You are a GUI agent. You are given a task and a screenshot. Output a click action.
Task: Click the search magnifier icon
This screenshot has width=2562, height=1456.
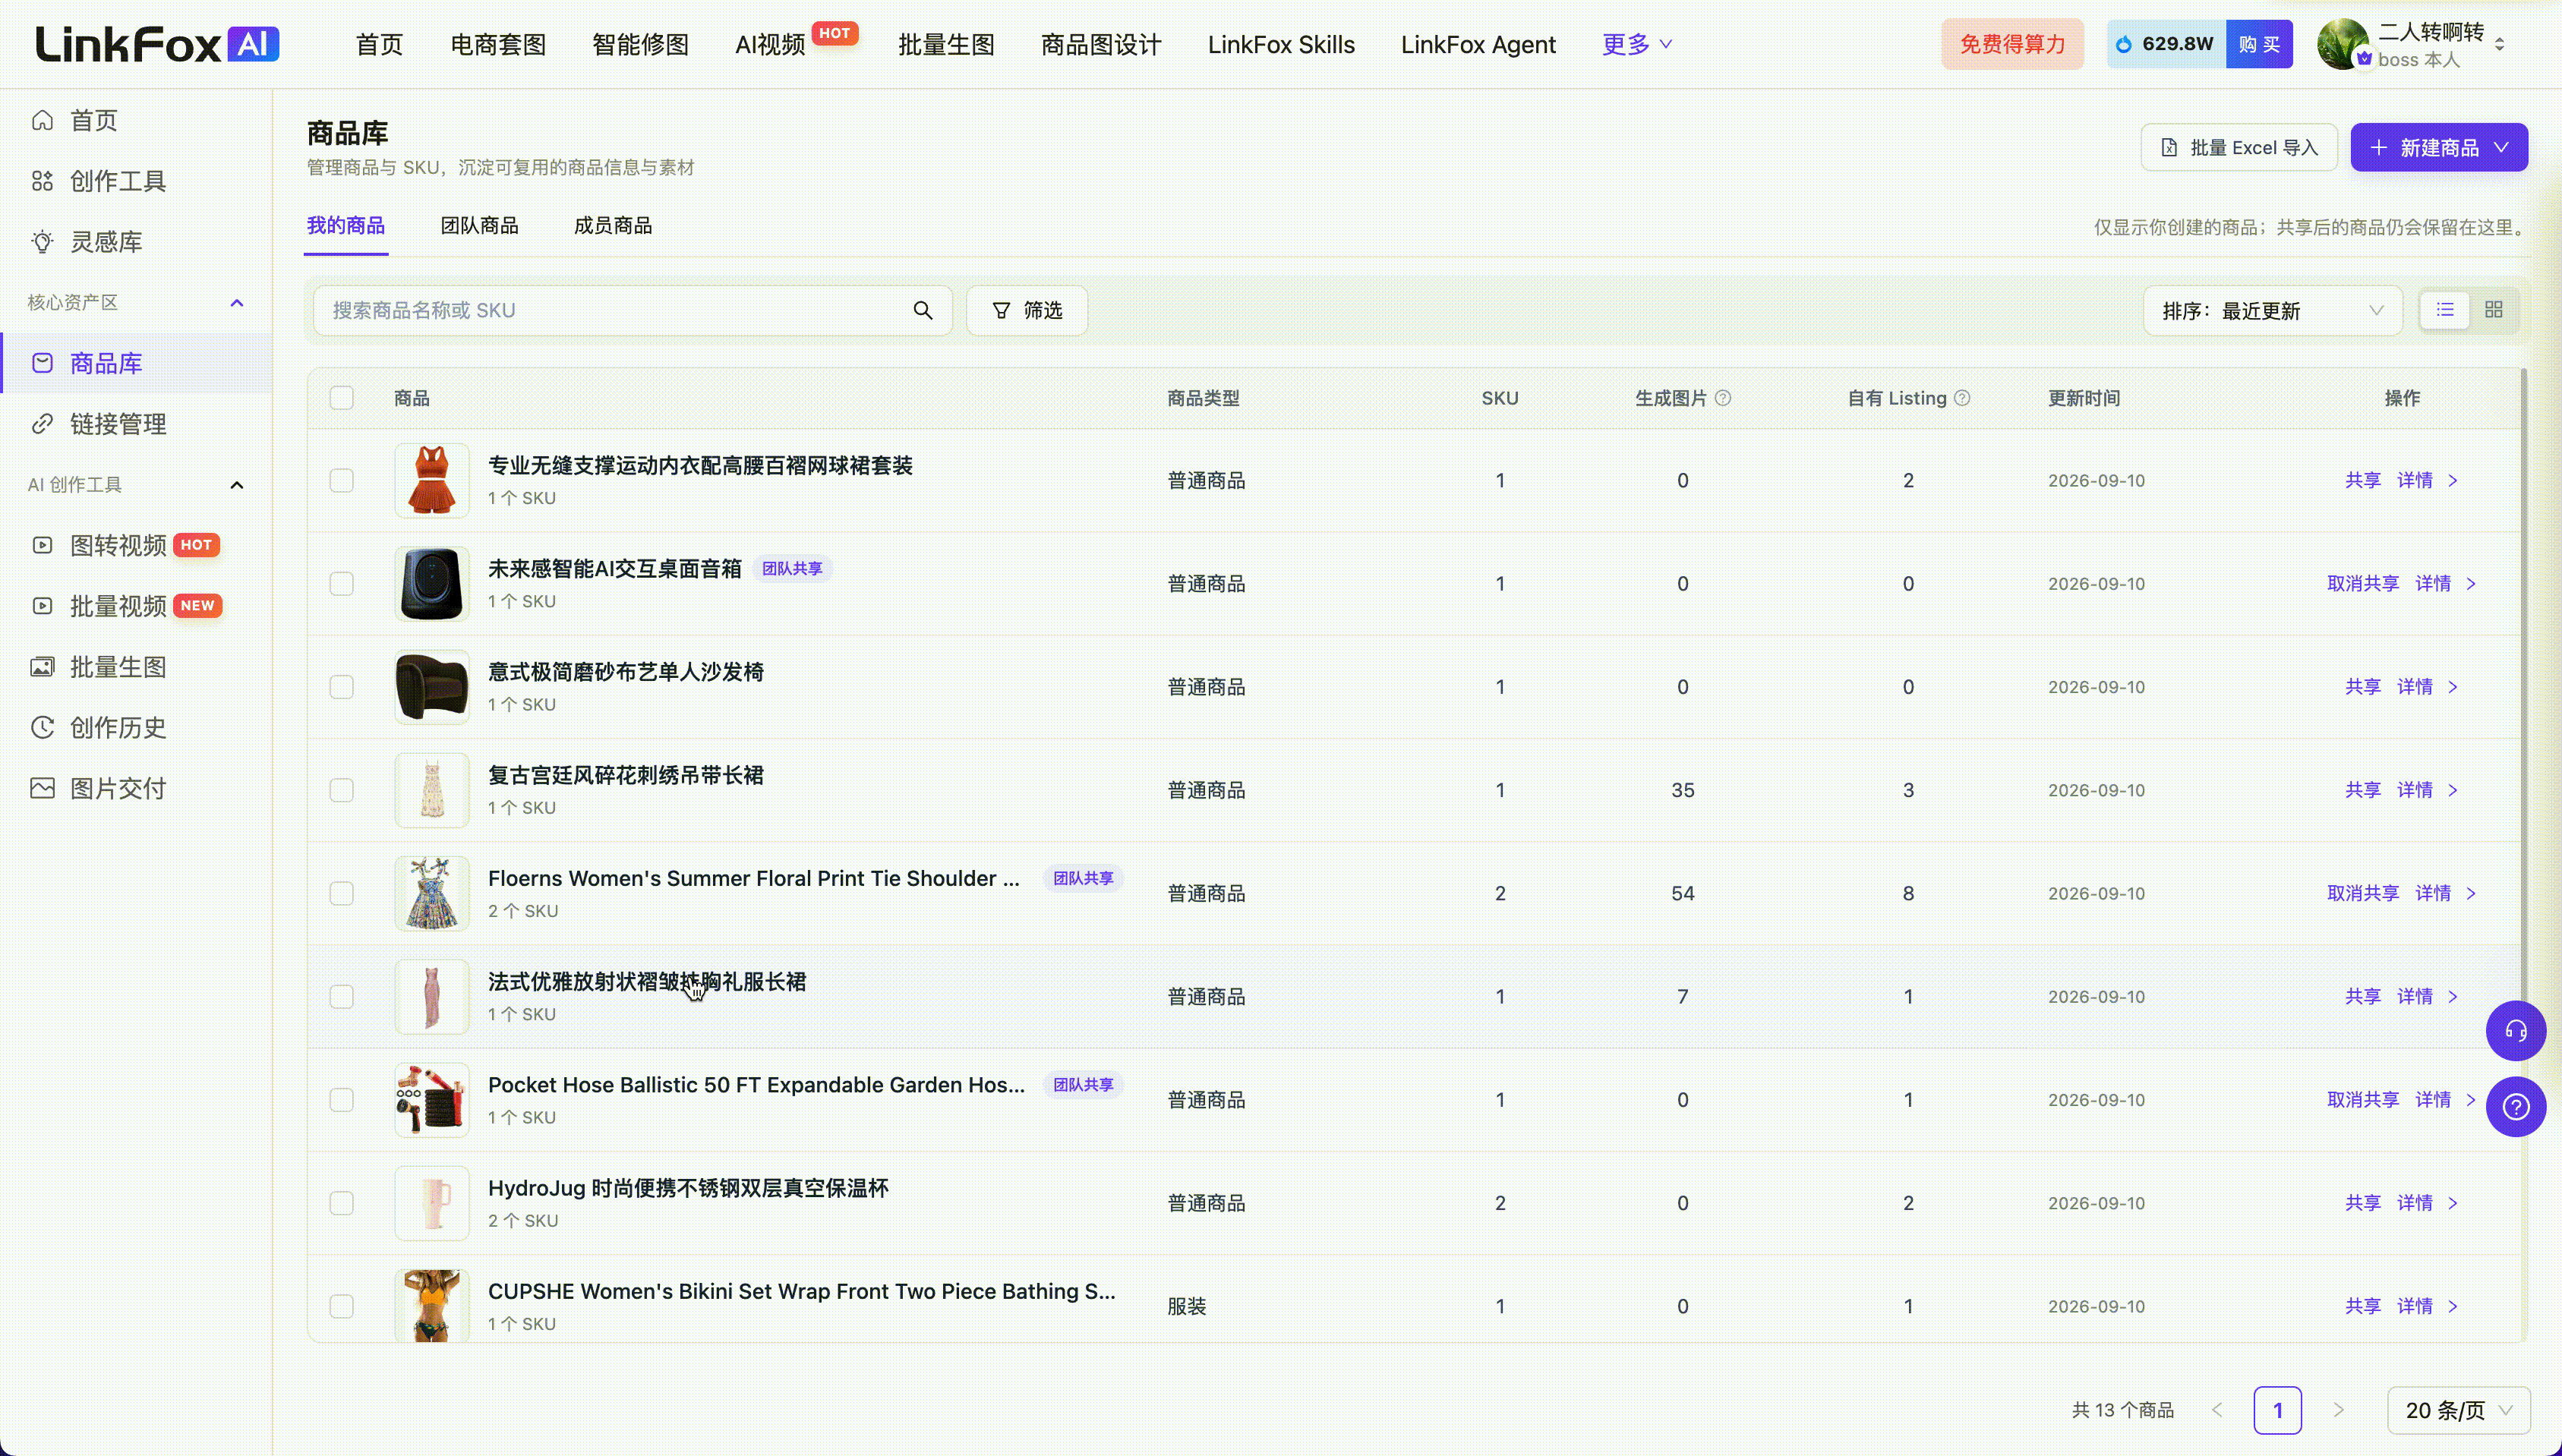922,311
